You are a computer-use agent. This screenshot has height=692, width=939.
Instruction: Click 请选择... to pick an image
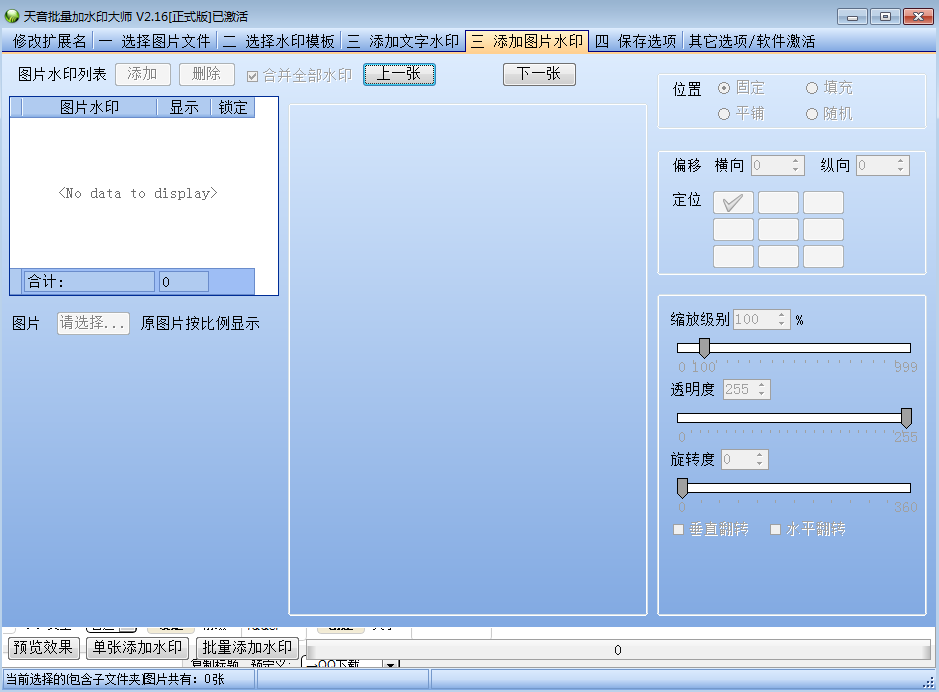93,323
